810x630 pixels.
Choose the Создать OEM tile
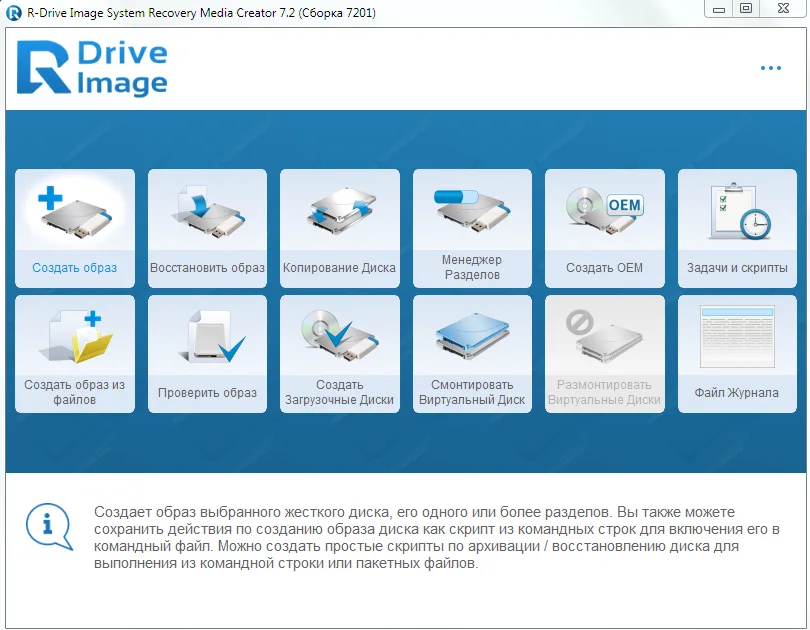click(604, 228)
